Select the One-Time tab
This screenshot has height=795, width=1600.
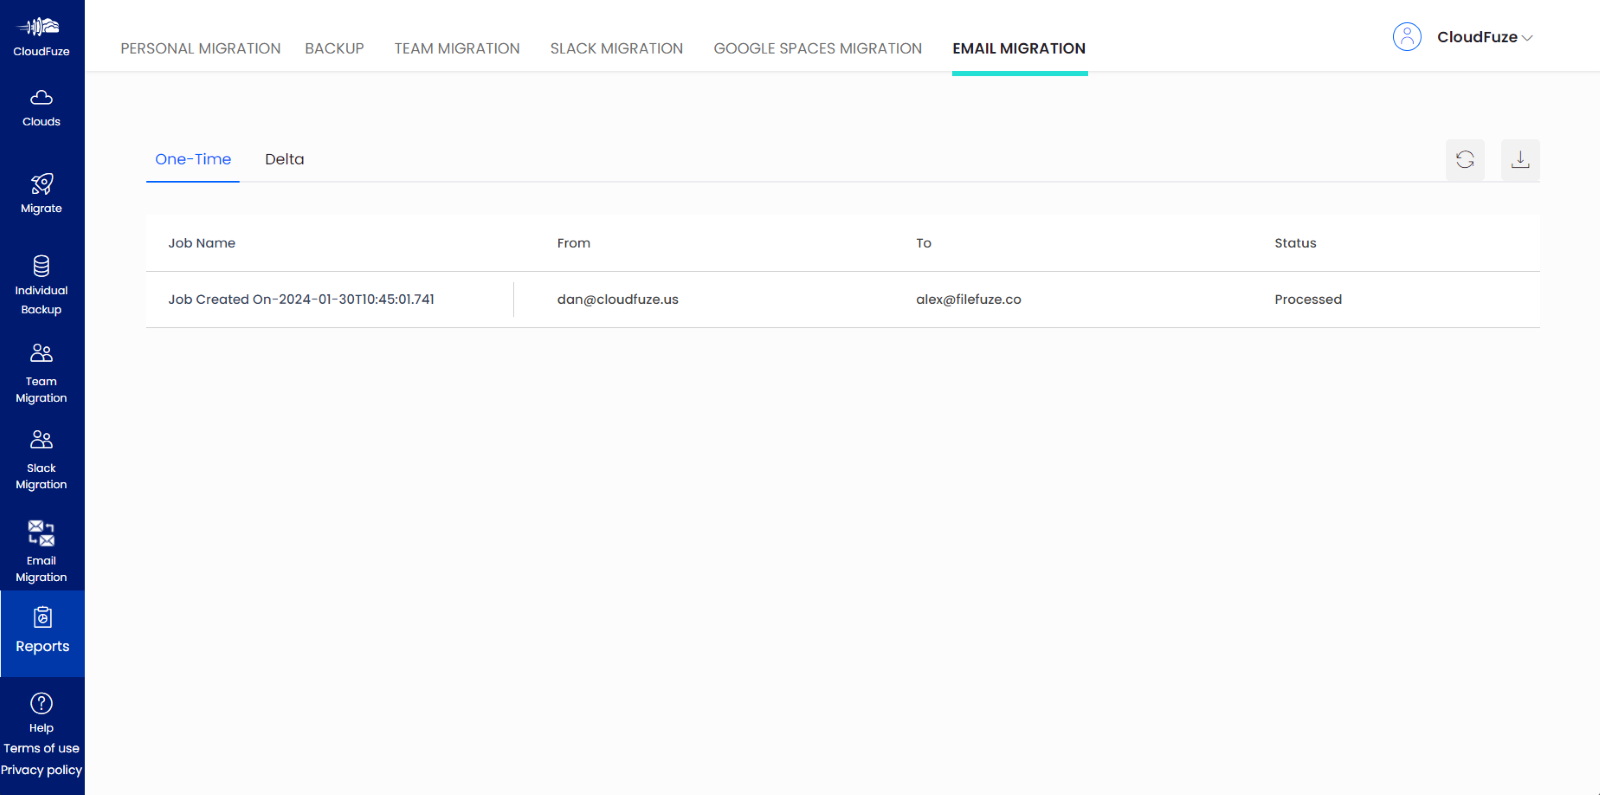[x=193, y=159]
